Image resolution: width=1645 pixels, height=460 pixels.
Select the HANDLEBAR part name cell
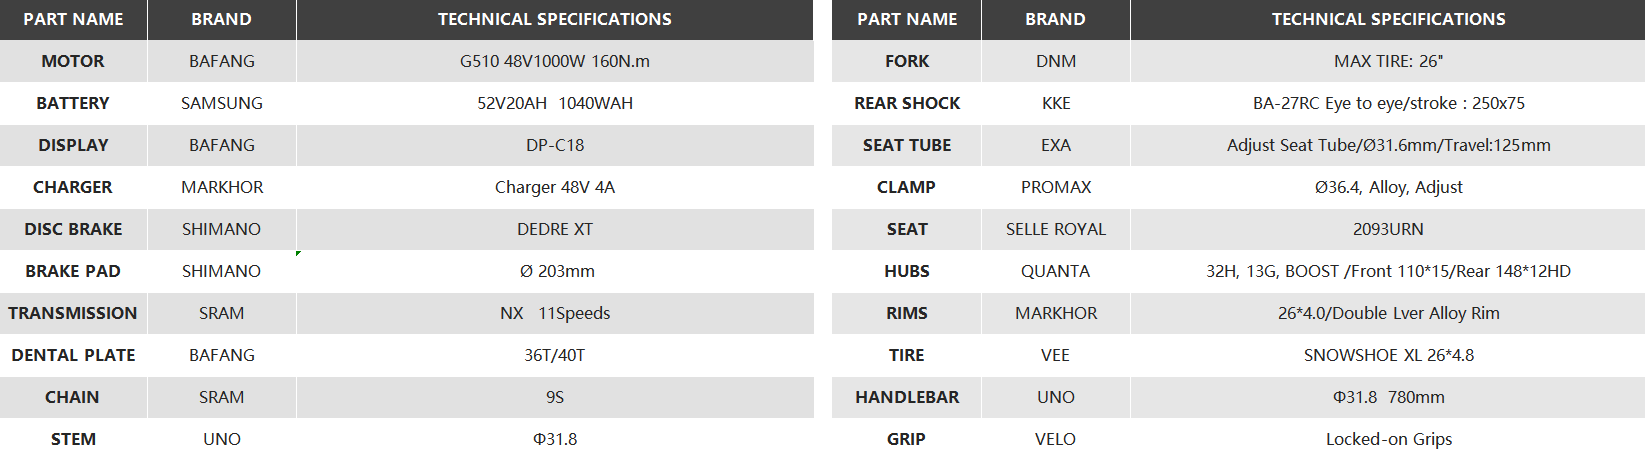click(x=906, y=397)
